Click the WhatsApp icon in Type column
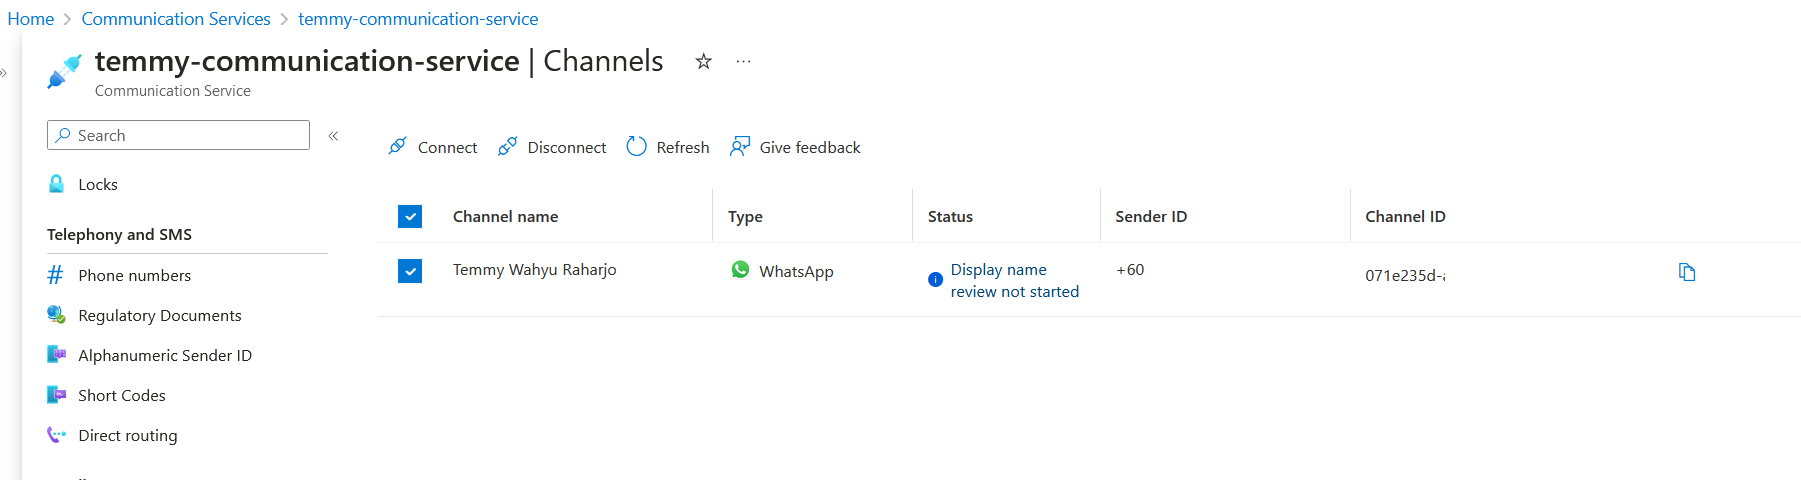 [x=740, y=270]
